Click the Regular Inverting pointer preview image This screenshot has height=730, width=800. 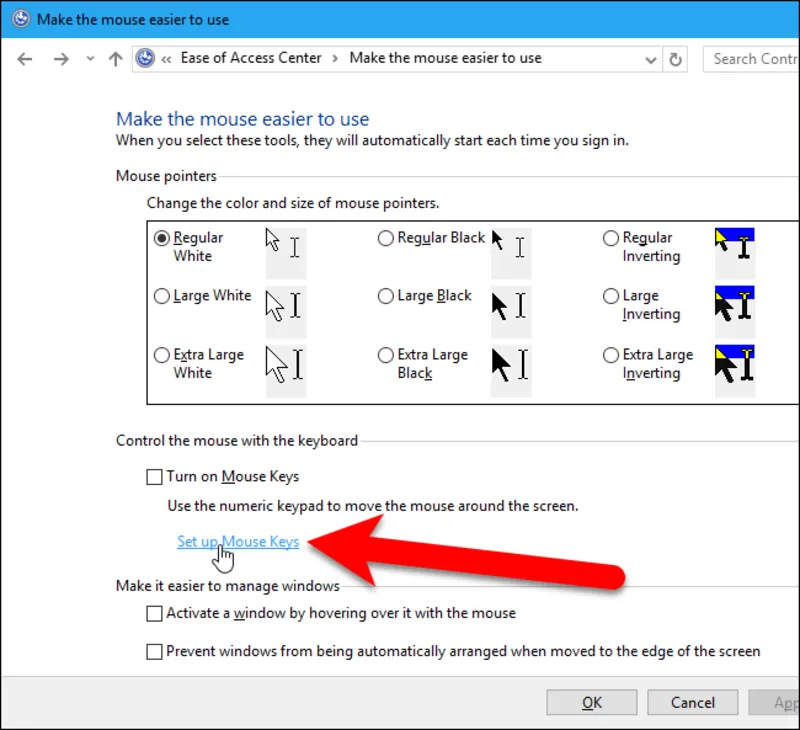pos(735,253)
